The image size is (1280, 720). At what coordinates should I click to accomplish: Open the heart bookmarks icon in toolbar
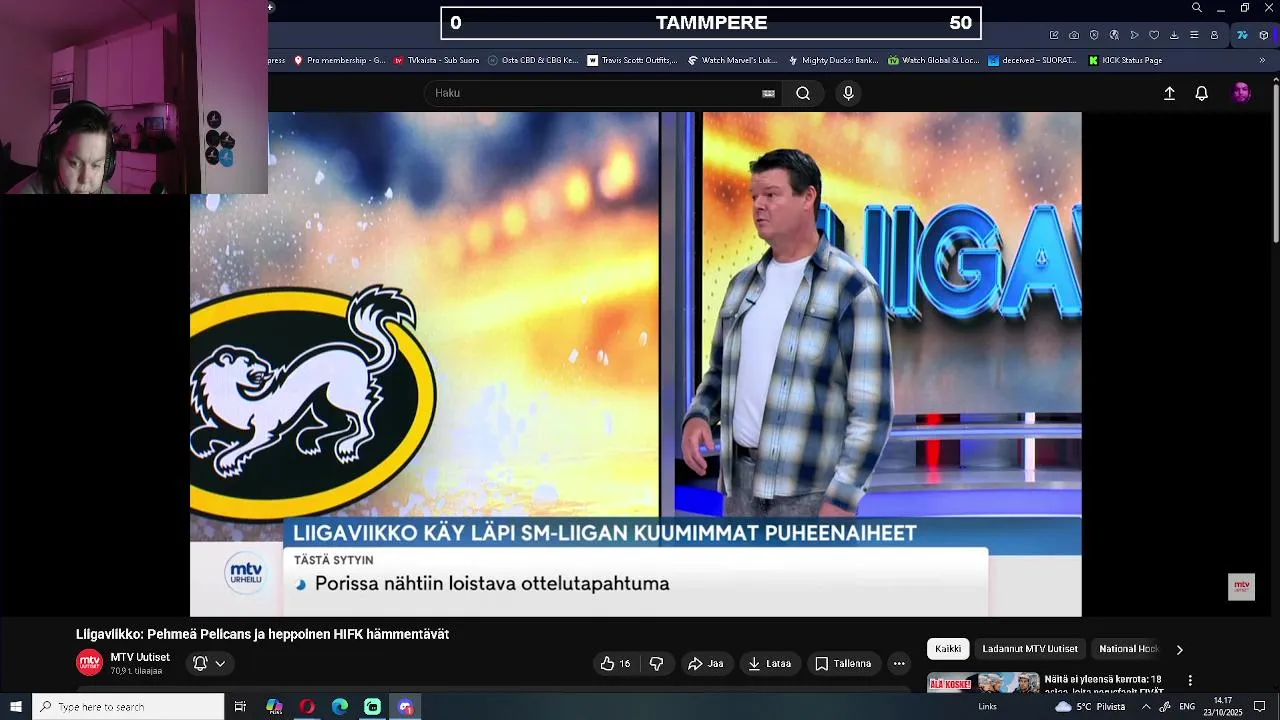click(x=1154, y=35)
